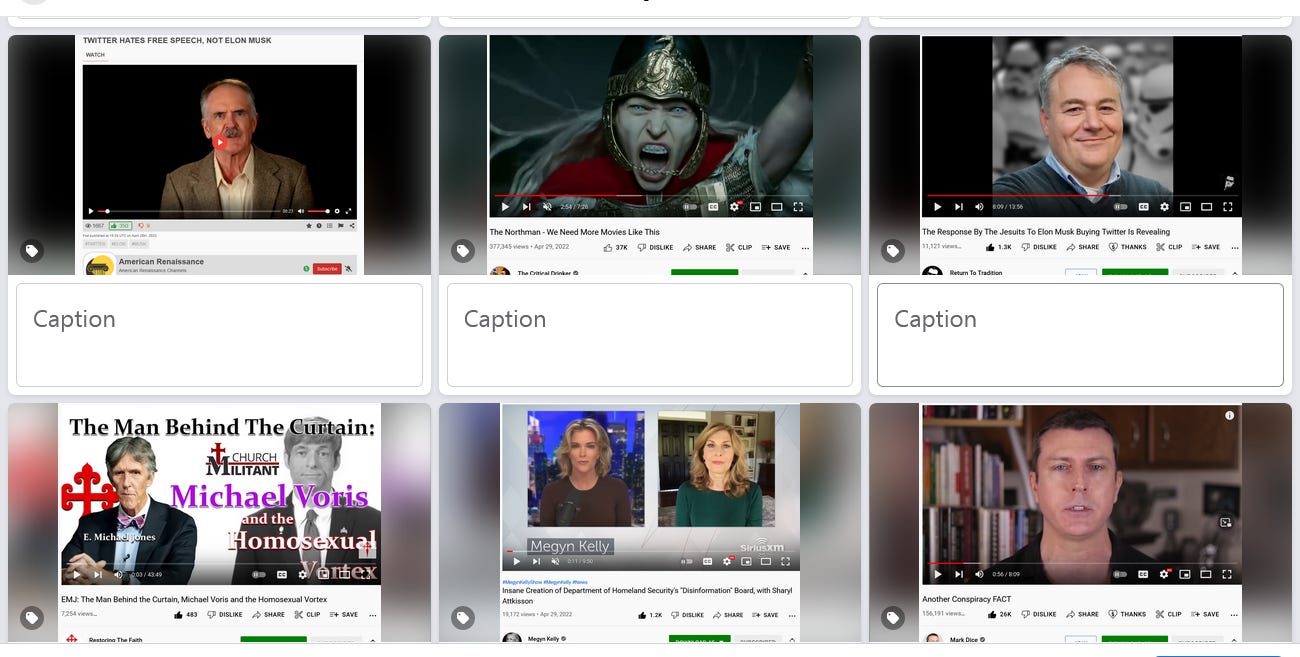1300x657 pixels.
Task: Click tag icon on Michael Voris video image
Action: tap(32, 618)
